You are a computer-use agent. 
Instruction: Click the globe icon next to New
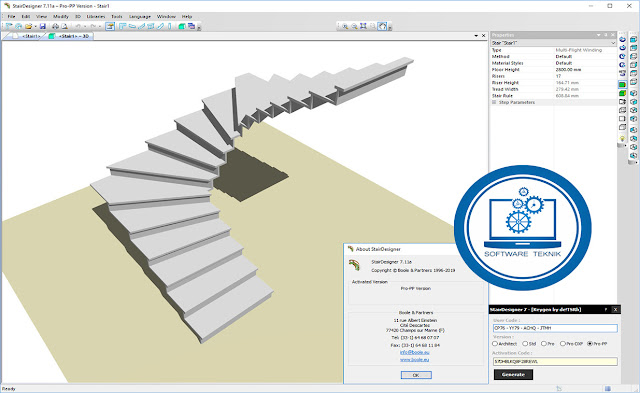tap(18, 26)
